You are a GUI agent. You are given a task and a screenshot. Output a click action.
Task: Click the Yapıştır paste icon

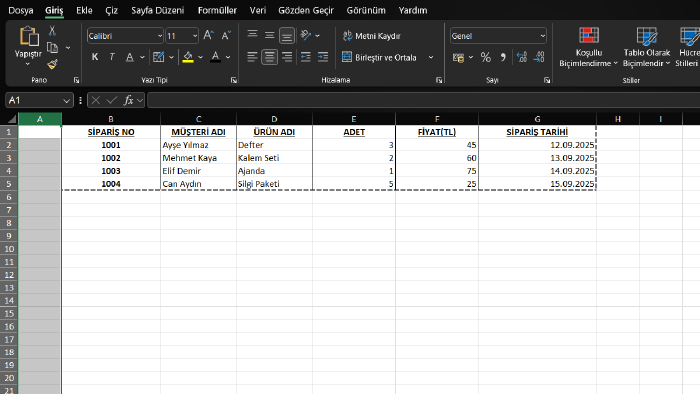[28, 37]
